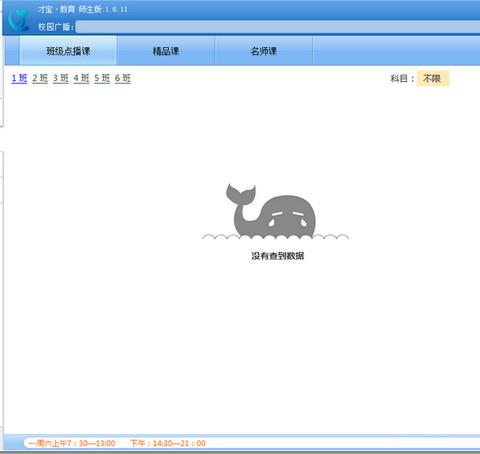Select the 3班 class link
480x454 pixels.
coord(61,78)
